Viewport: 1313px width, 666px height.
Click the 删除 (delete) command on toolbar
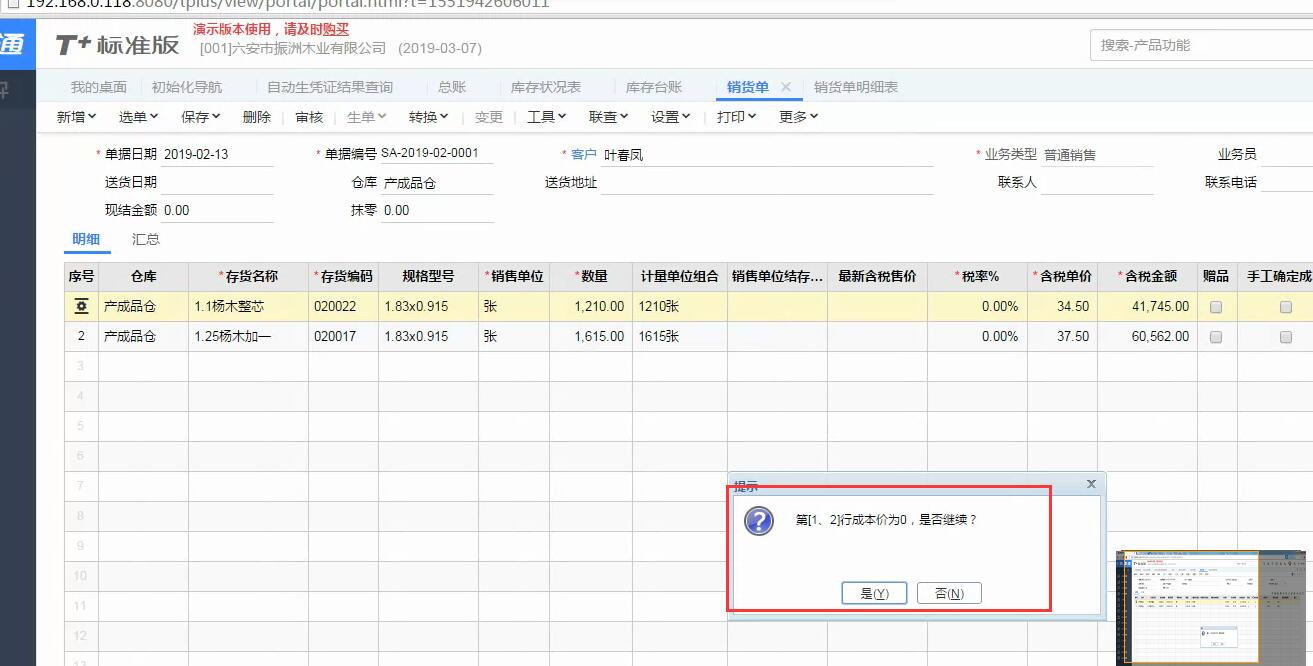pyautogui.click(x=256, y=116)
